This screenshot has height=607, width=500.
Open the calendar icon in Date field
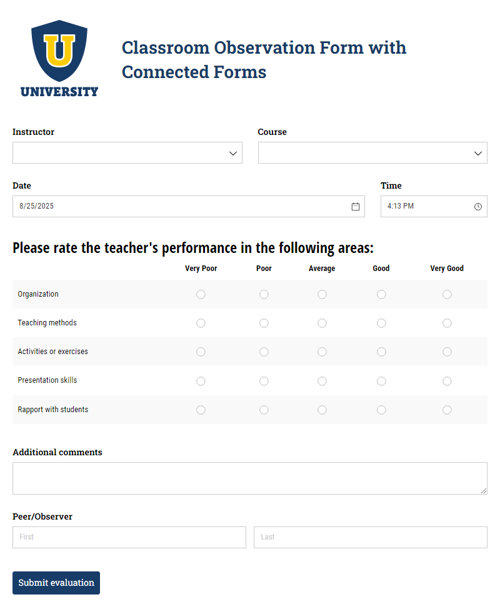(x=355, y=207)
